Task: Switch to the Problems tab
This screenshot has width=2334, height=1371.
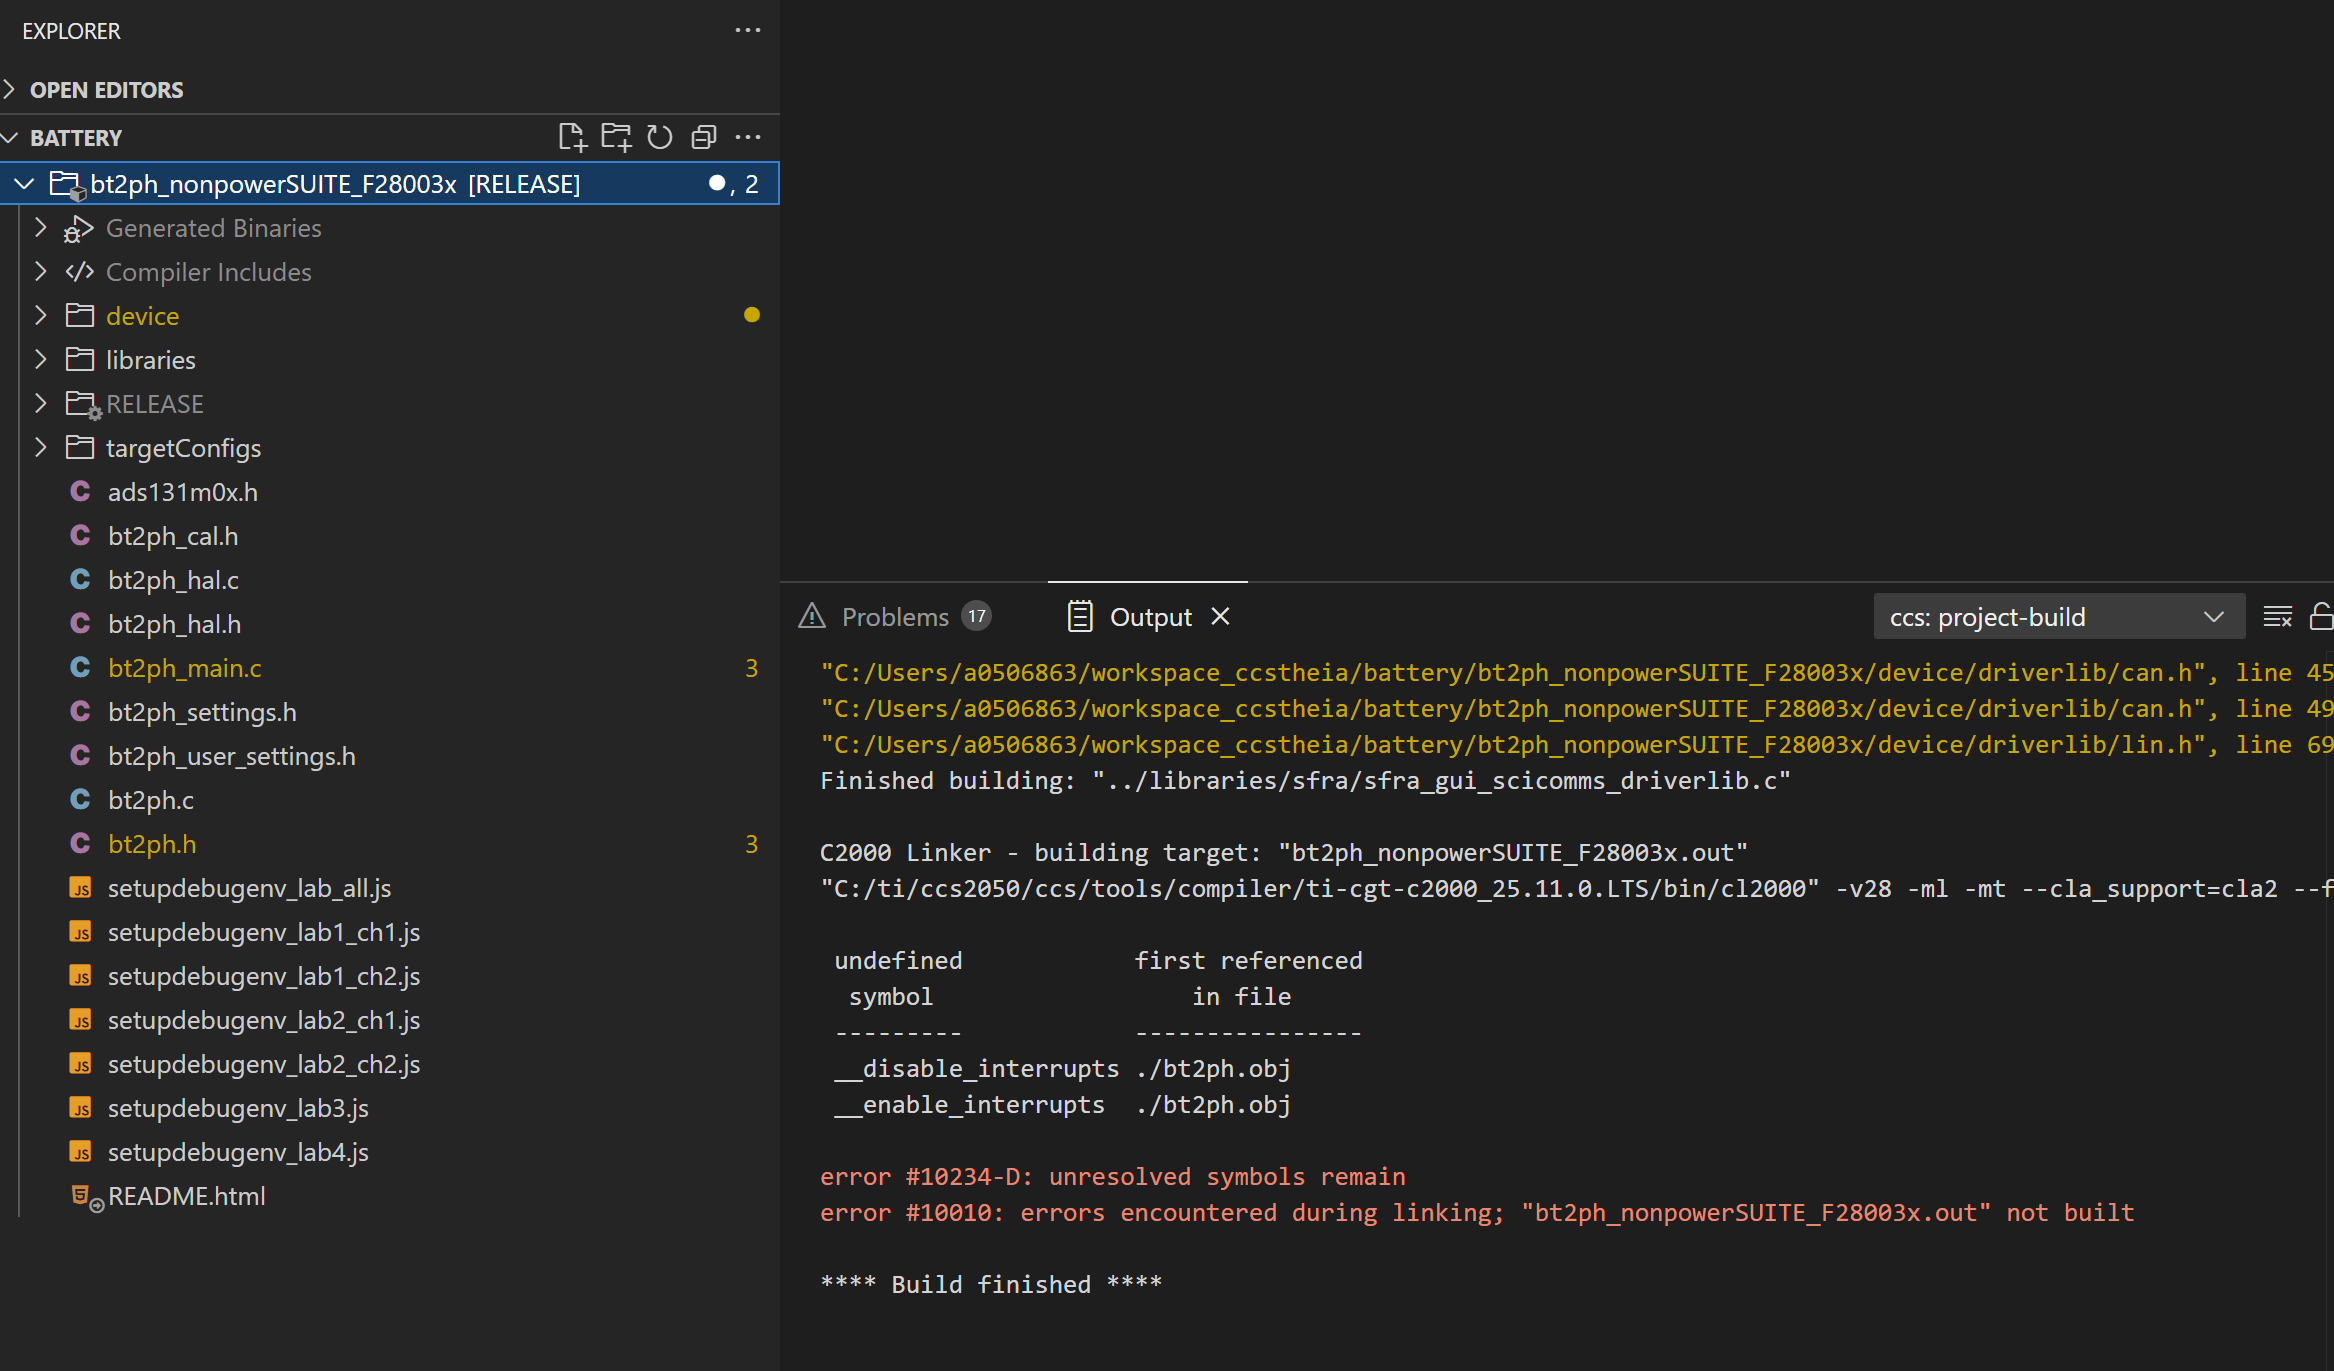Action: coord(895,617)
